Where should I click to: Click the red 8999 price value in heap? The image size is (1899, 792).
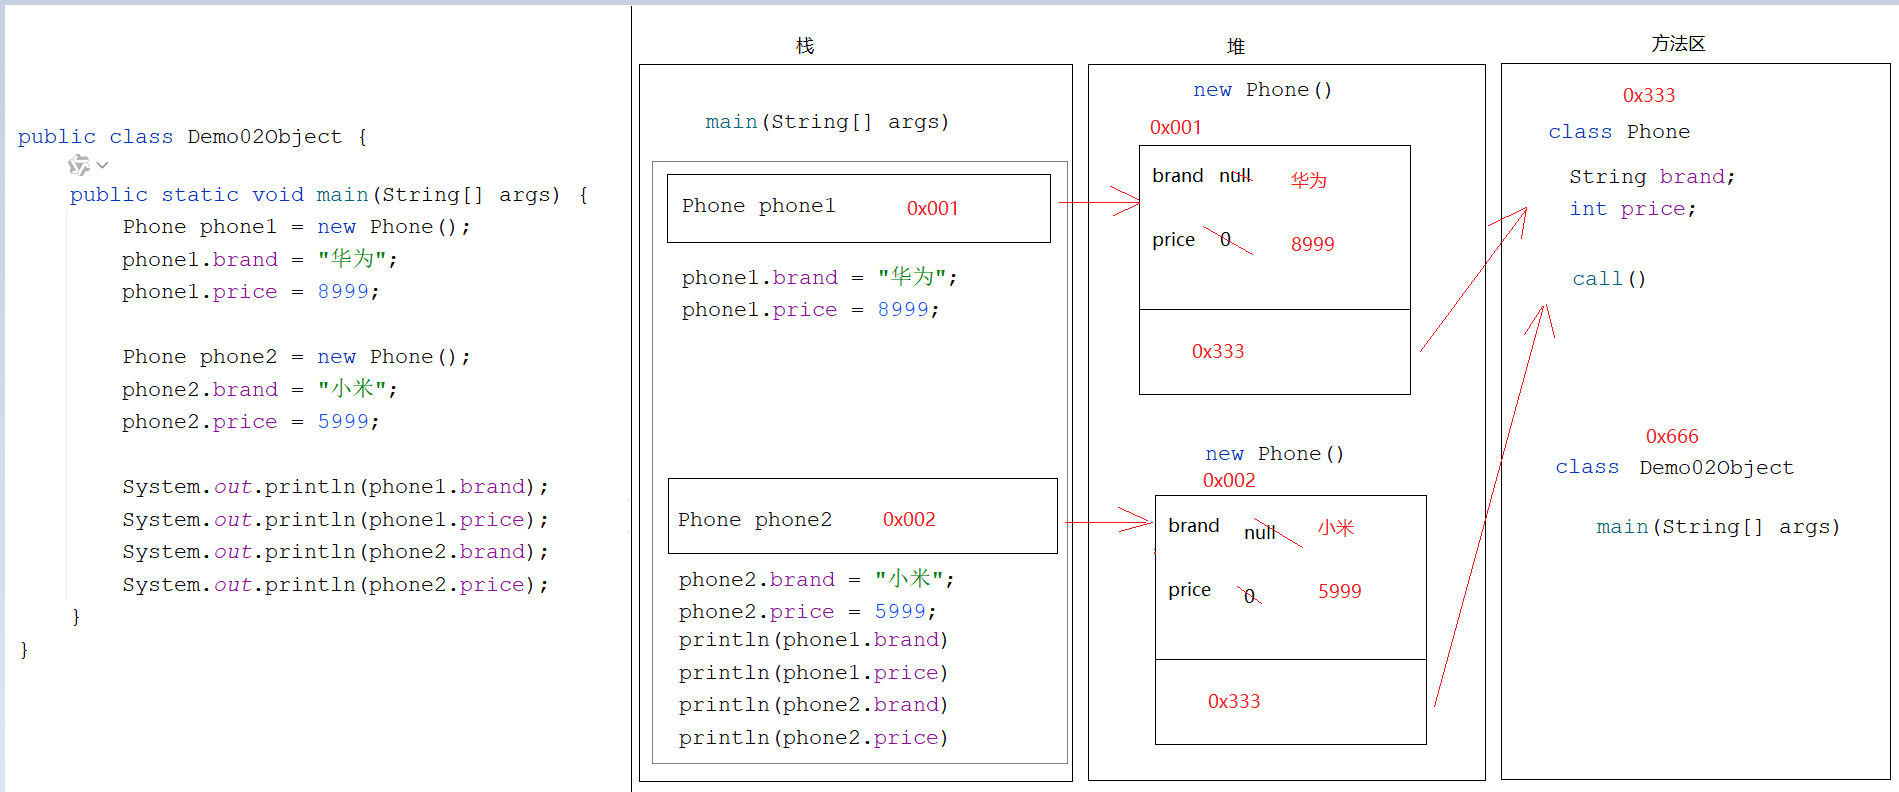point(1312,244)
